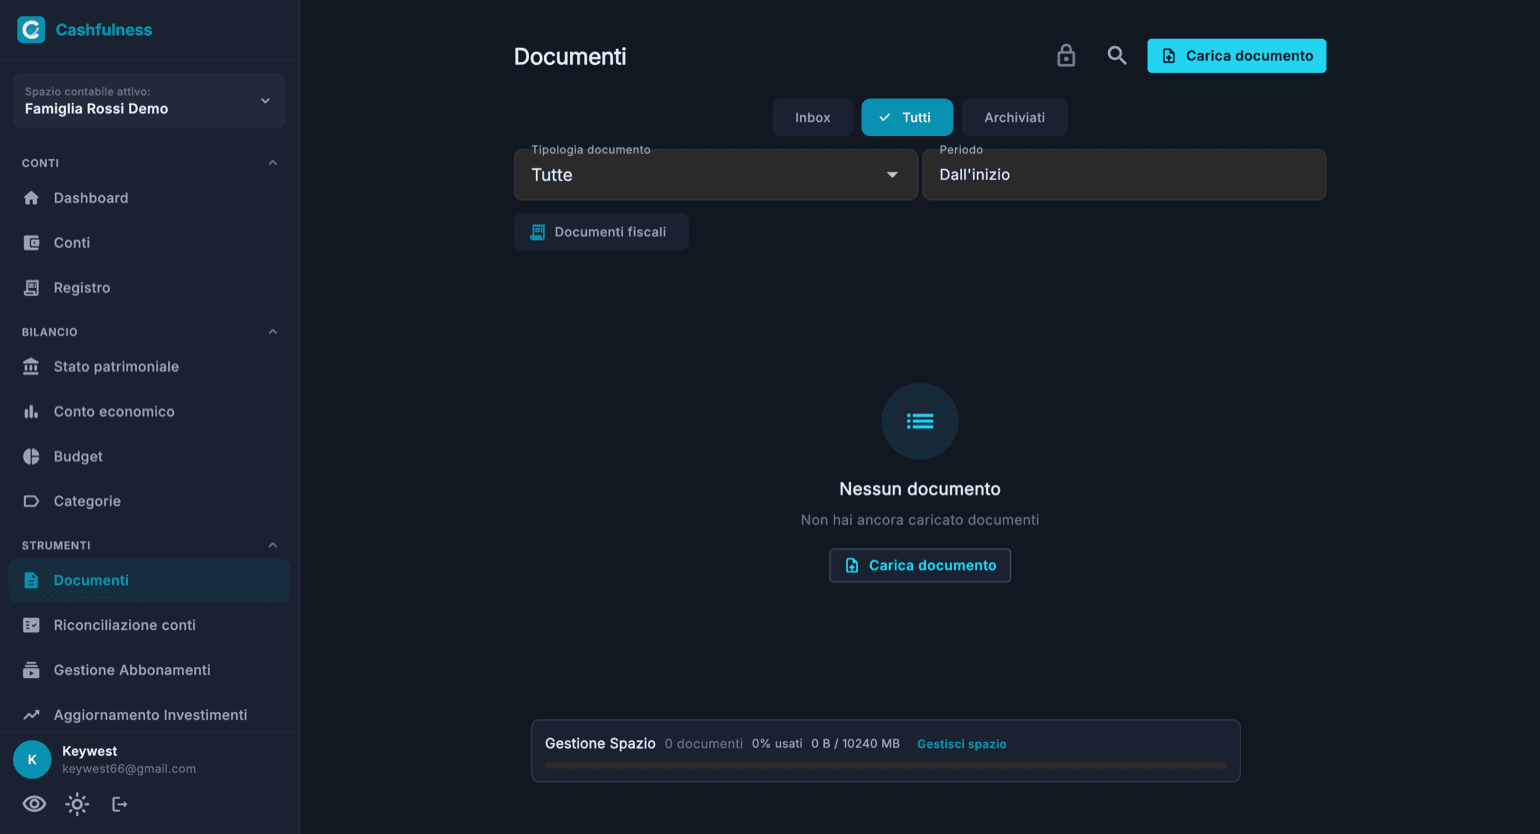Viewport: 1540px width, 834px height.
Task: Click the '0 documenti' count text
Action: (704, 744)
